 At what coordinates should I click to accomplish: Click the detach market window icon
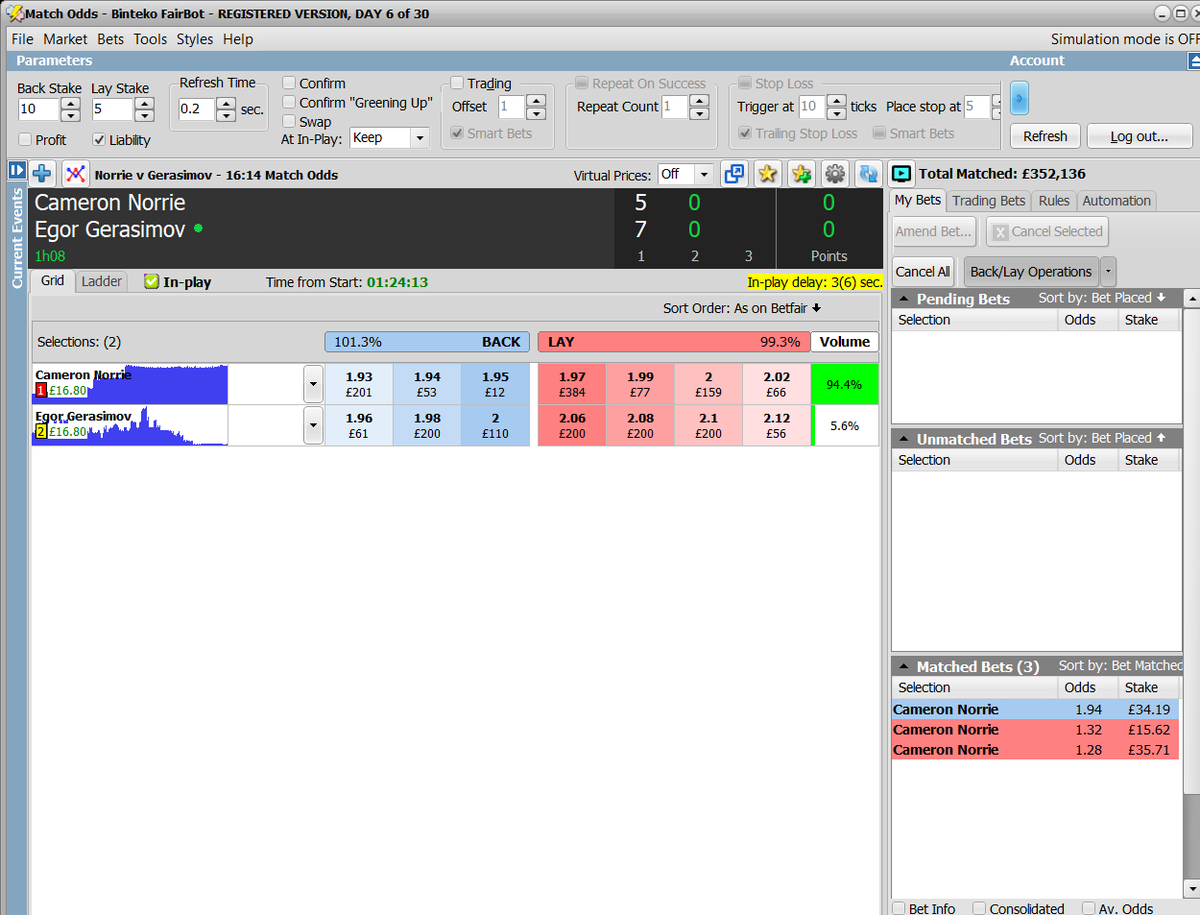tap(734, 174)
